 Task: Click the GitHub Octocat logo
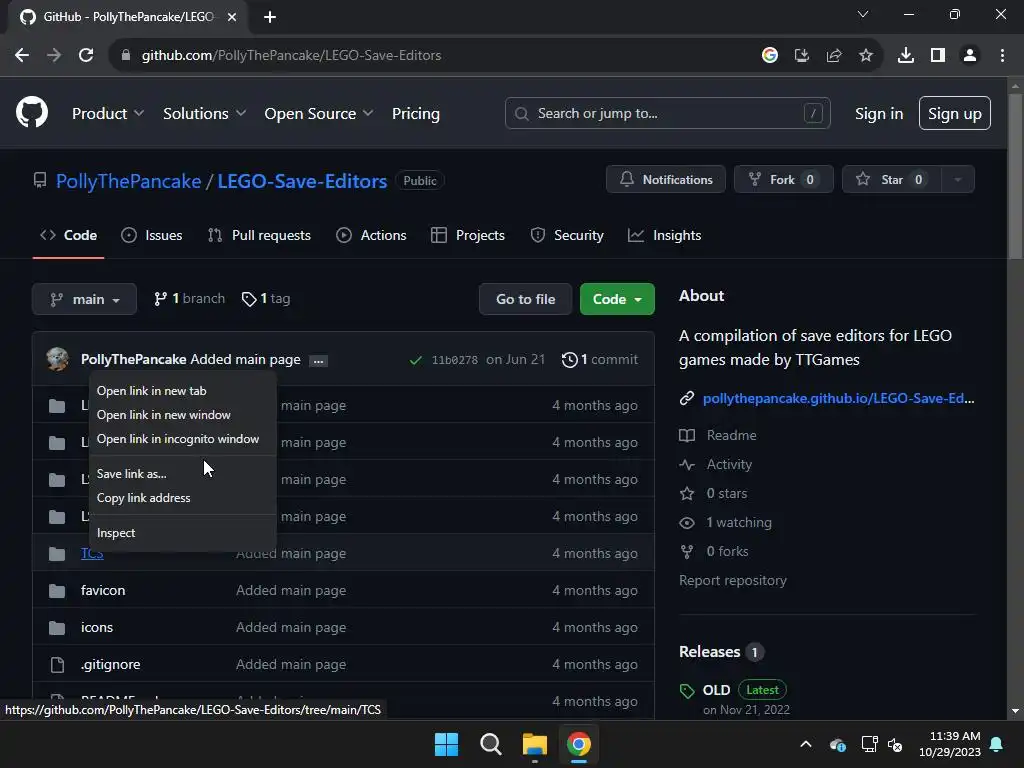[32, 112]
